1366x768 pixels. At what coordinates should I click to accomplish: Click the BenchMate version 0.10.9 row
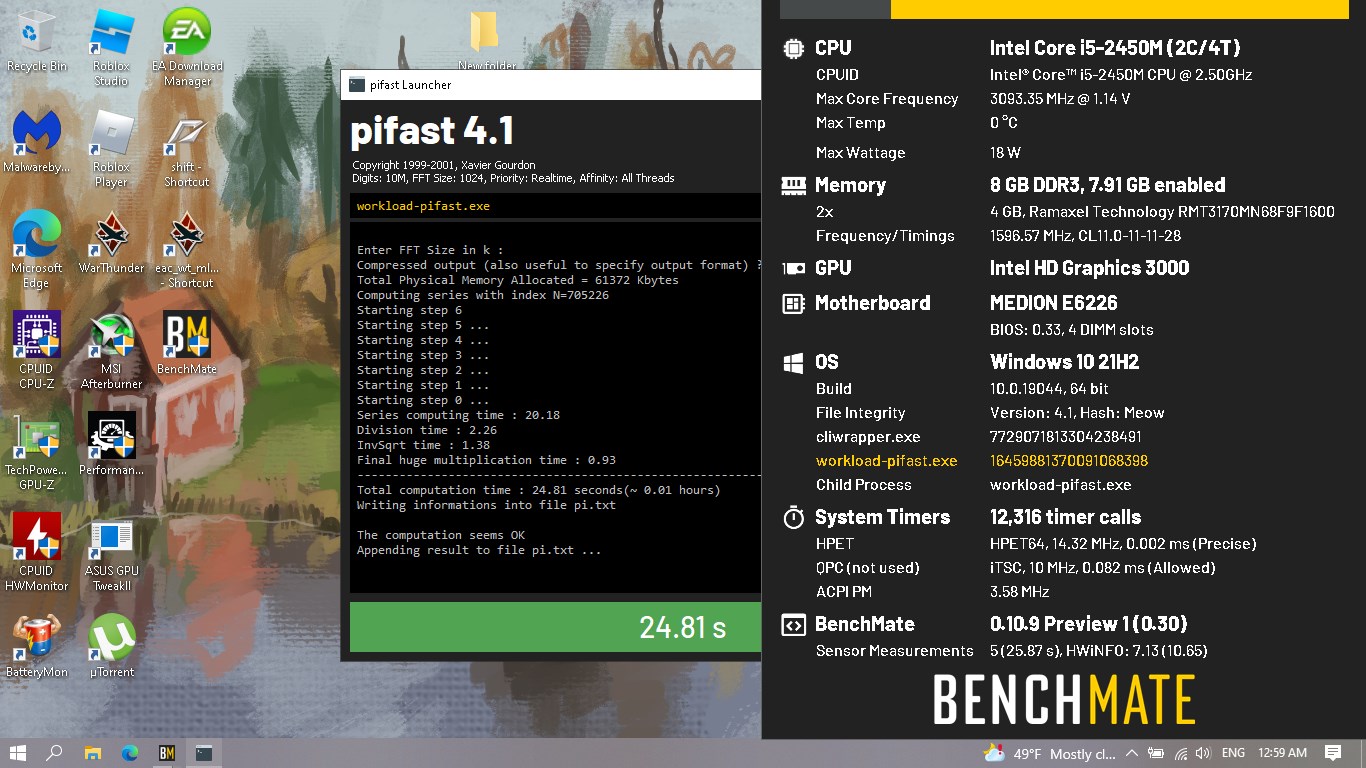click(984, 624)
